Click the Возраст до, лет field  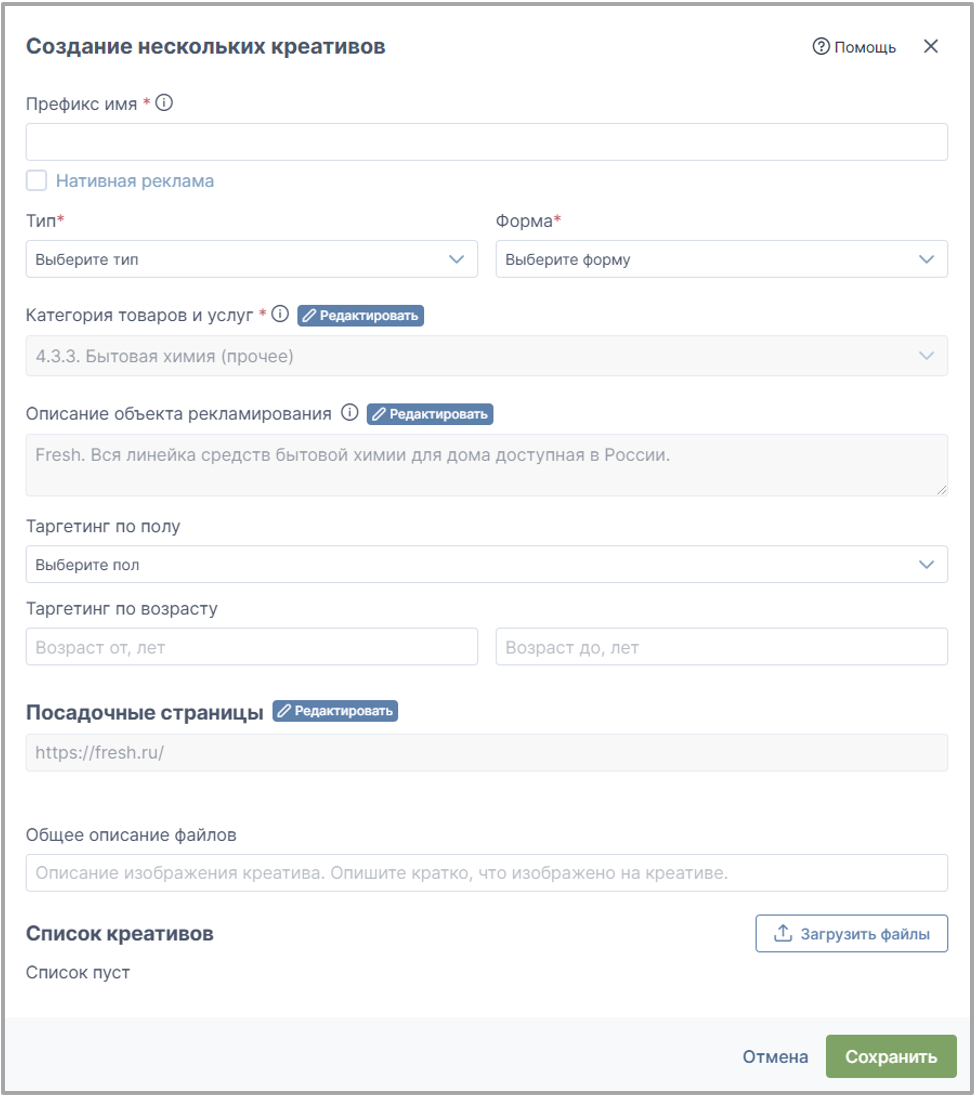[x=721, y=647]
